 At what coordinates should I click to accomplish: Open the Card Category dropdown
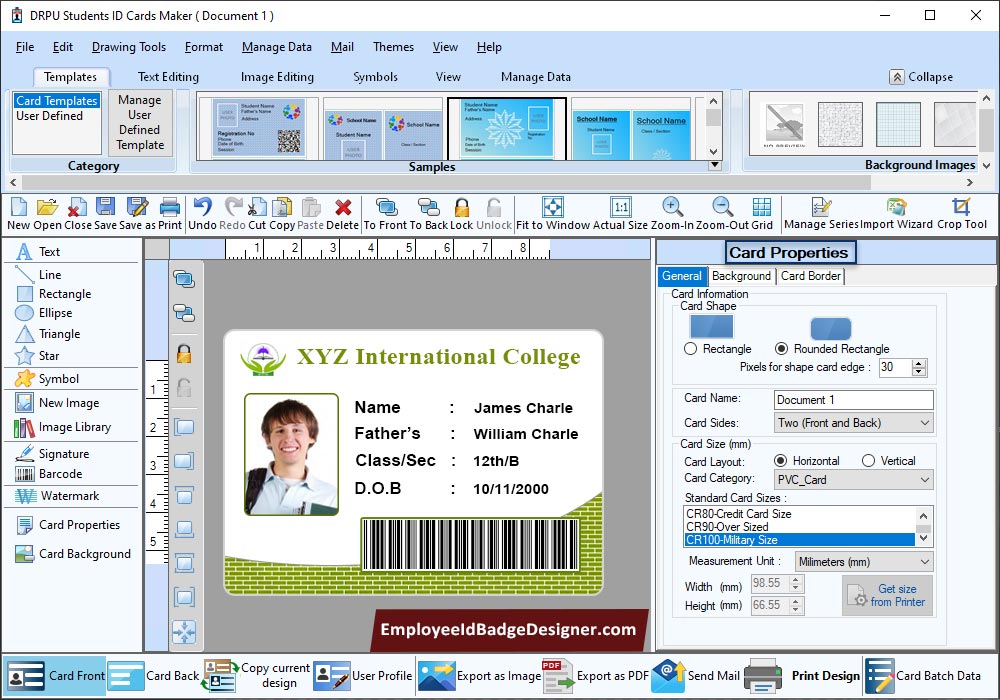[x=853, y=479]
